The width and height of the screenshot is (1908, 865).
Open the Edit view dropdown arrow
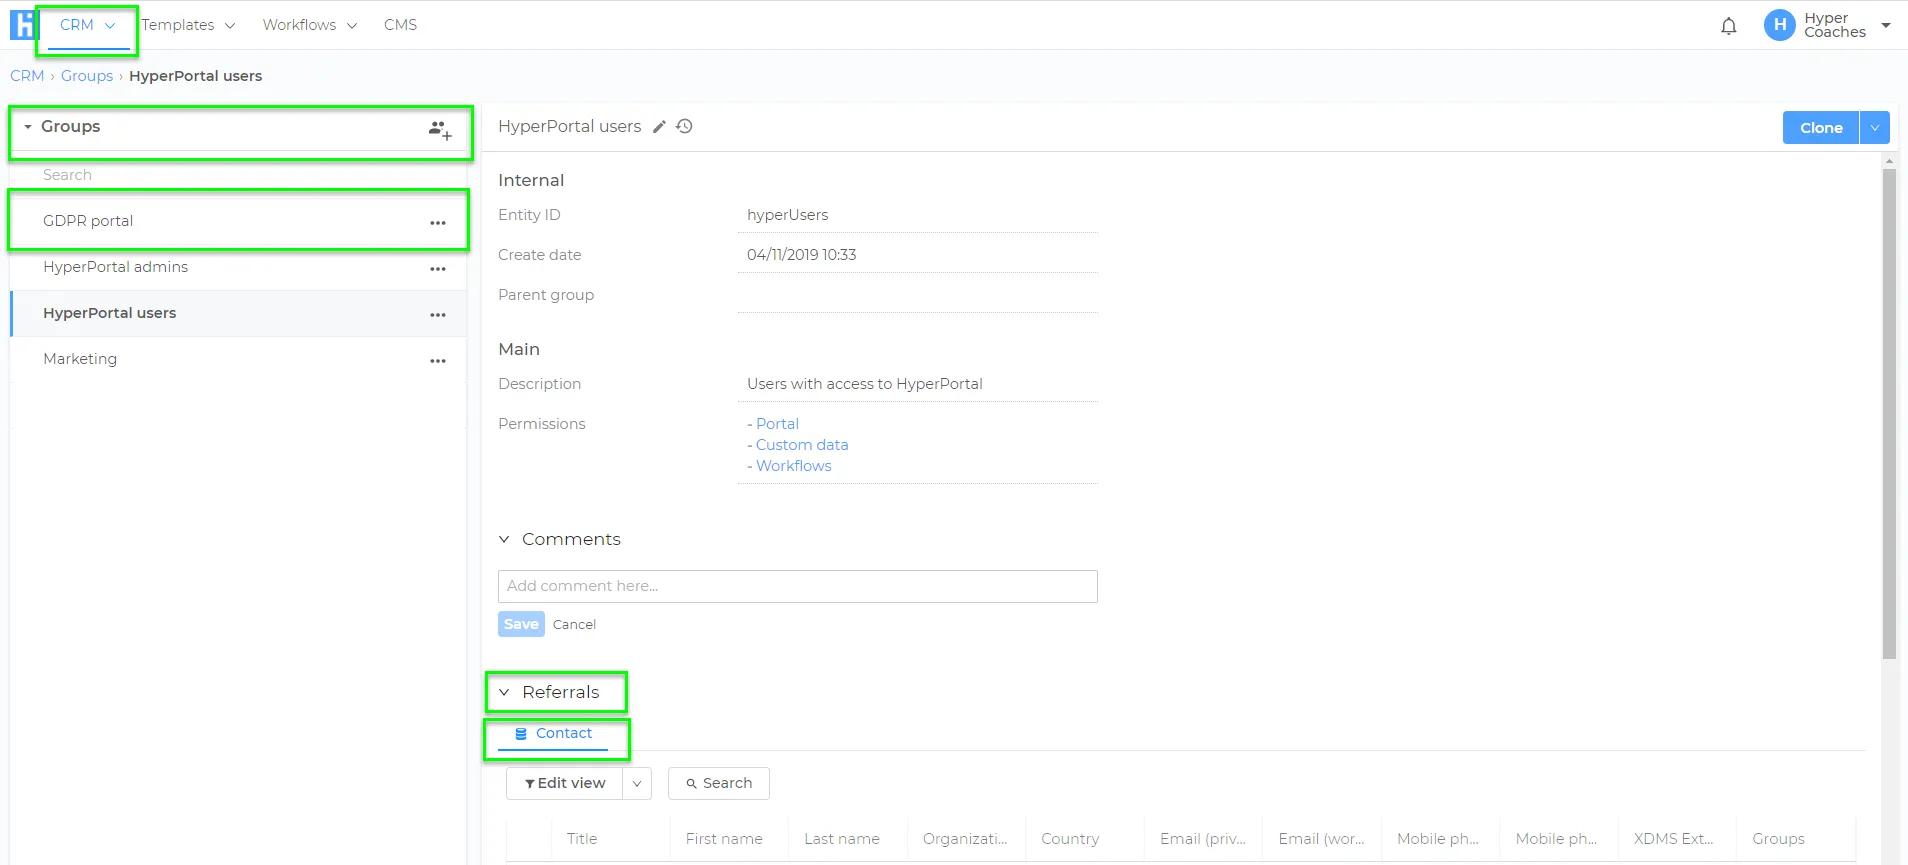tap(637, 783)
